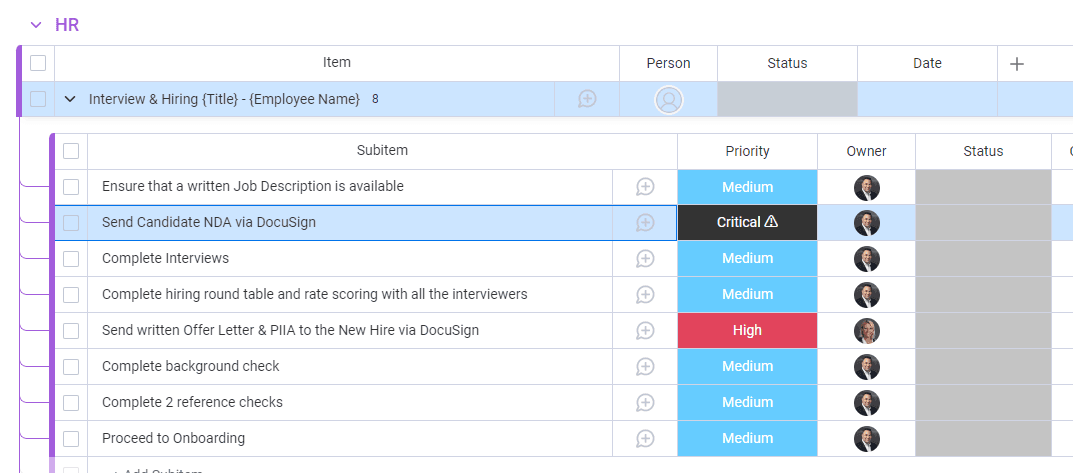
Task: Click the Priority column header
Action: pos(747,151)
